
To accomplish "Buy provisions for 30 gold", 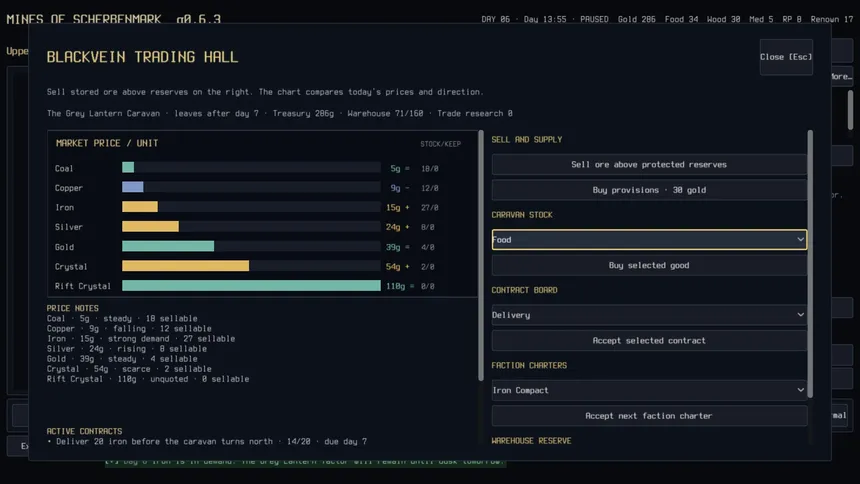I will coord(649,190).
